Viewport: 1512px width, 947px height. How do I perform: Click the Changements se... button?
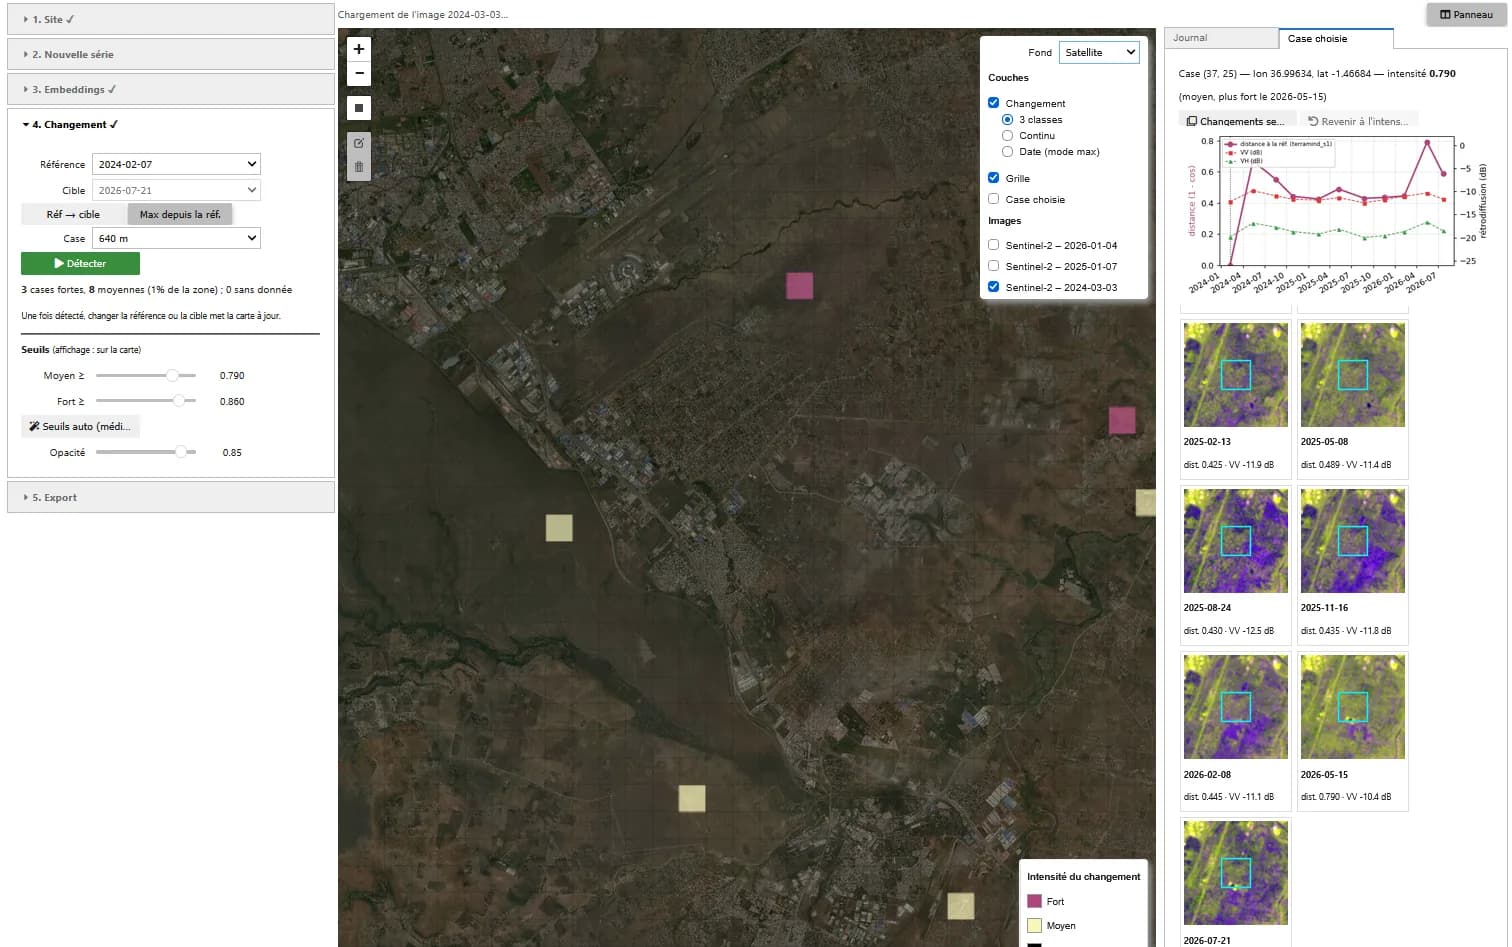pos(1237,121)
